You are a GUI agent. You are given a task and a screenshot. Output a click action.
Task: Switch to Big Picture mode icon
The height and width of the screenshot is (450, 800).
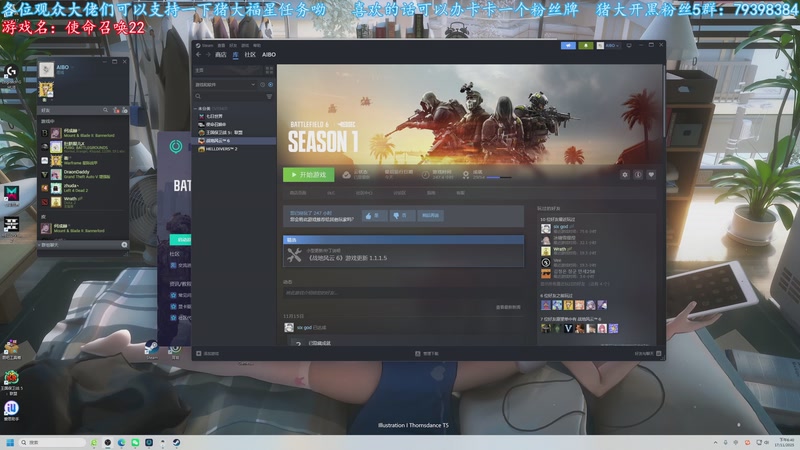[629, 45]
